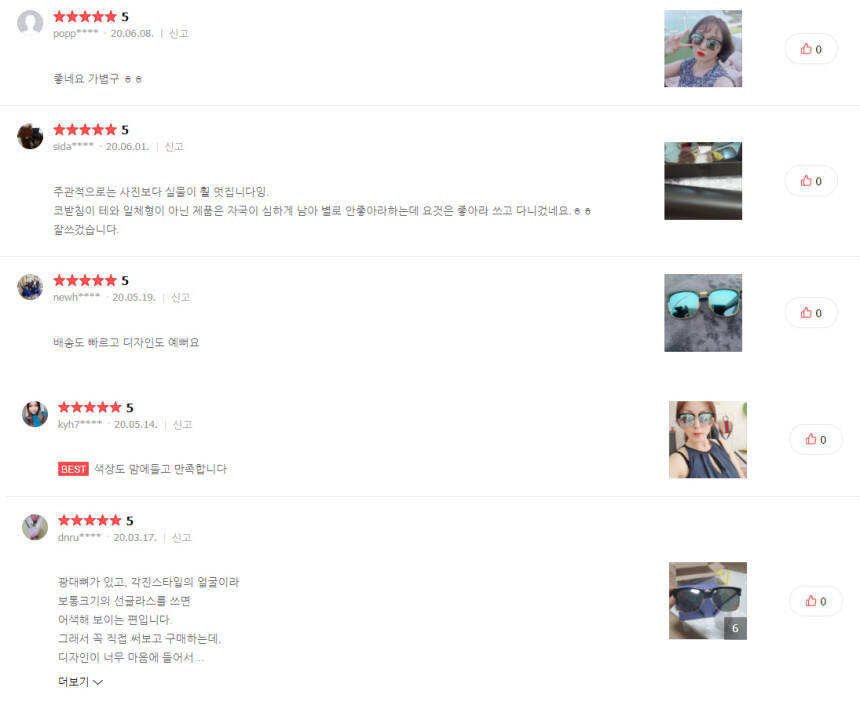Open newh**** profile avatar
The image size is (860, 702).
tap(30, 287)
